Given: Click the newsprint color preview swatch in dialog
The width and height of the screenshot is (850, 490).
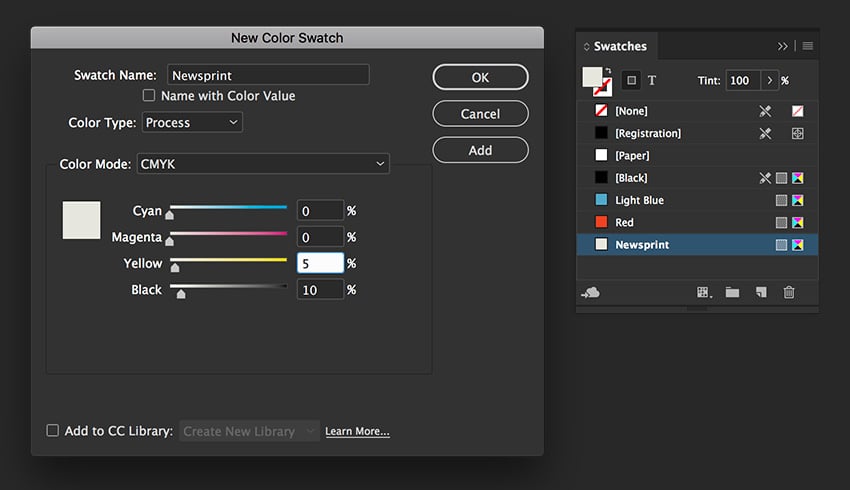Looking at the screenshot, I should pyautogui.click(x=81, y=220).
